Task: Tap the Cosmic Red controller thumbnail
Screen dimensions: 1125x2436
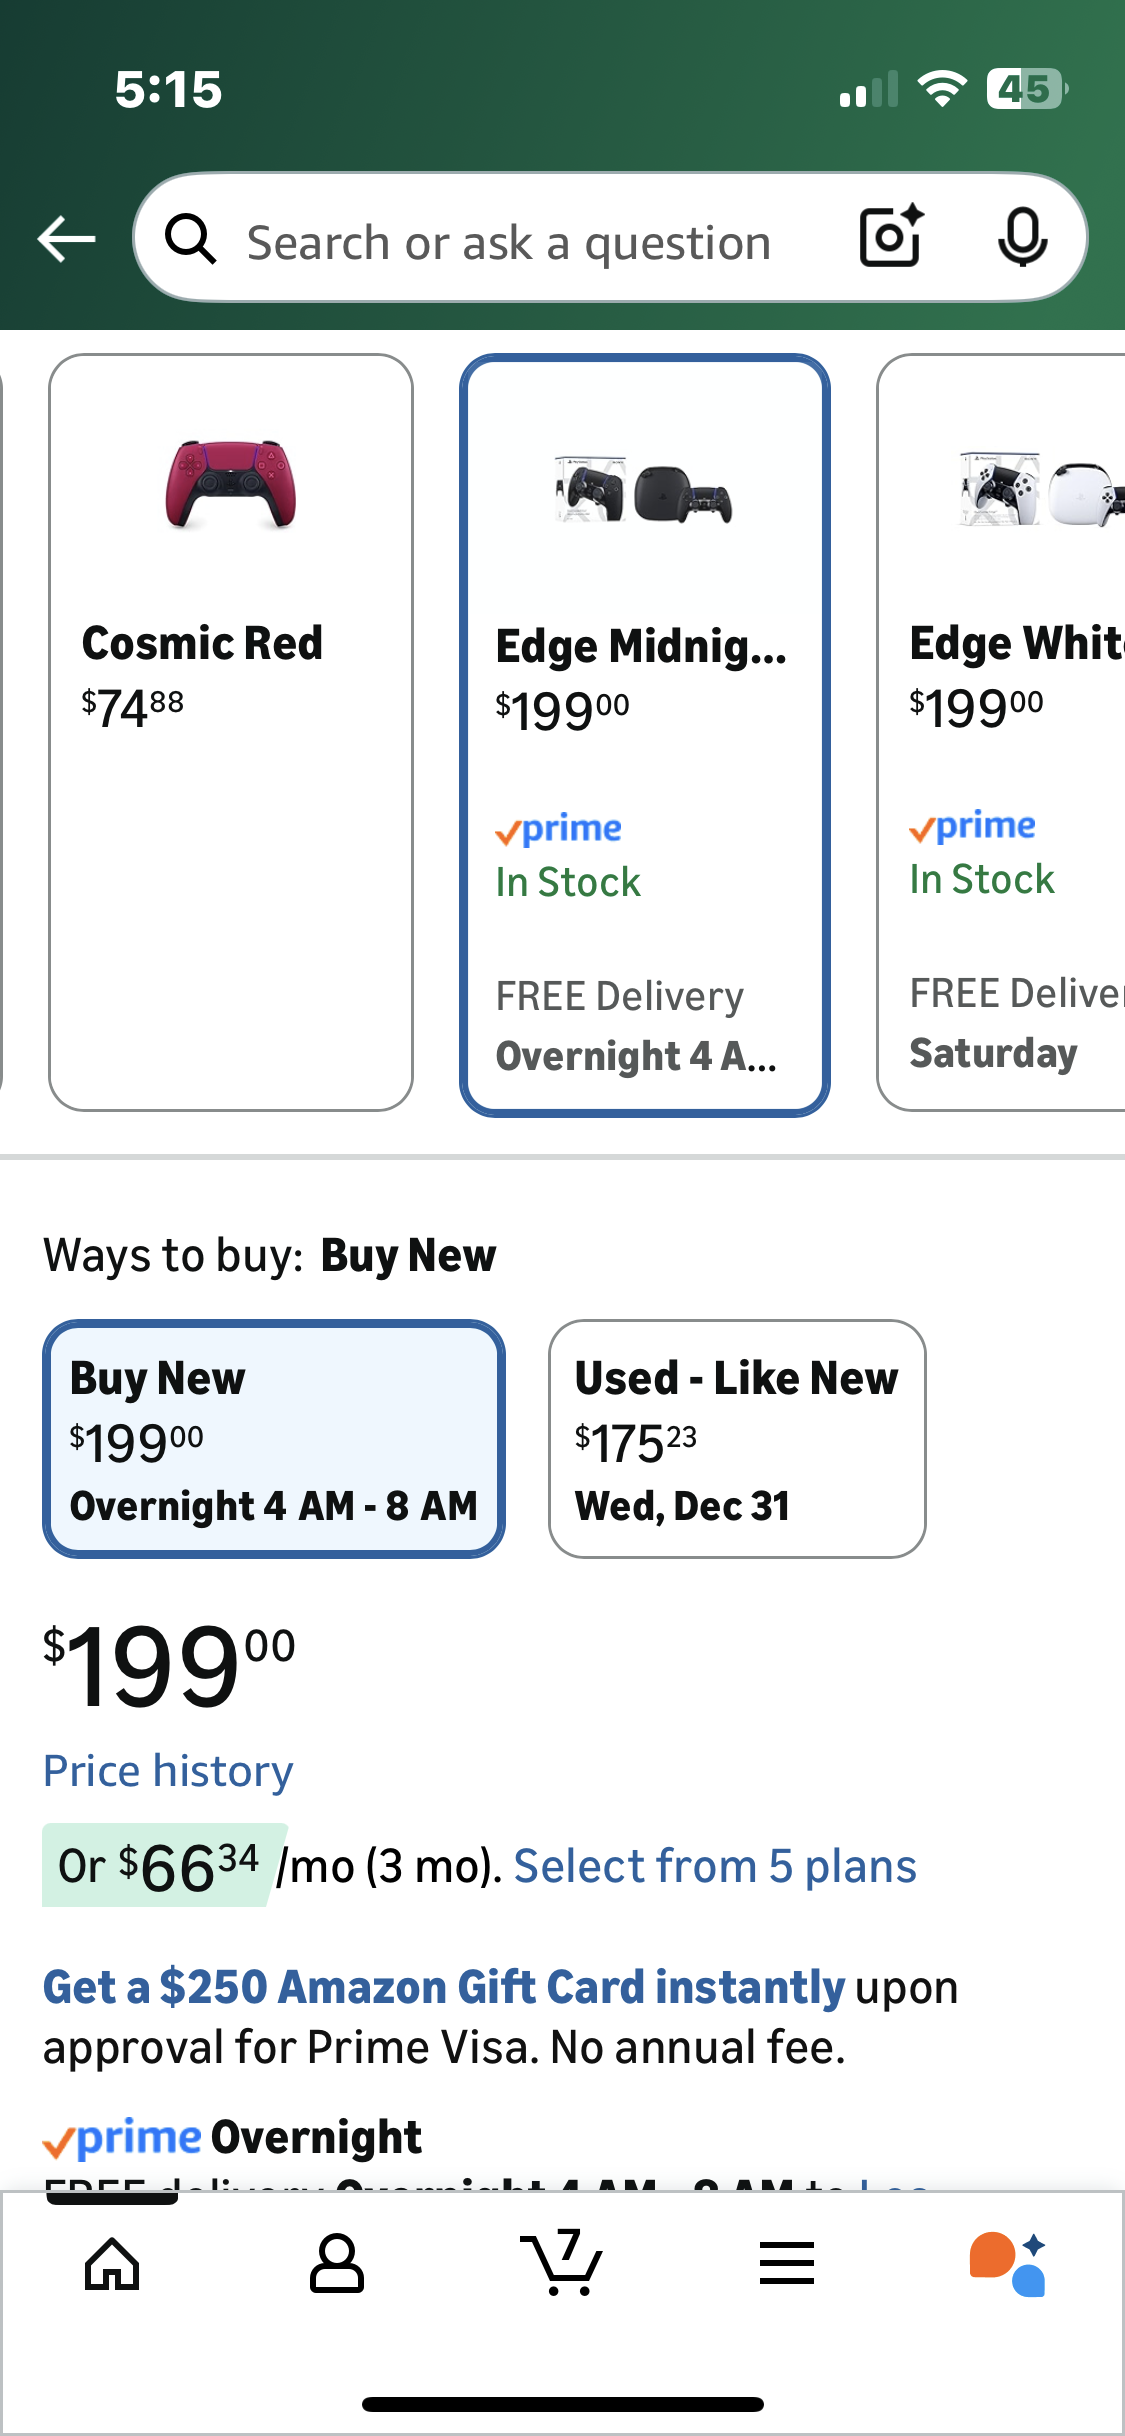Action: coord(231,483)
